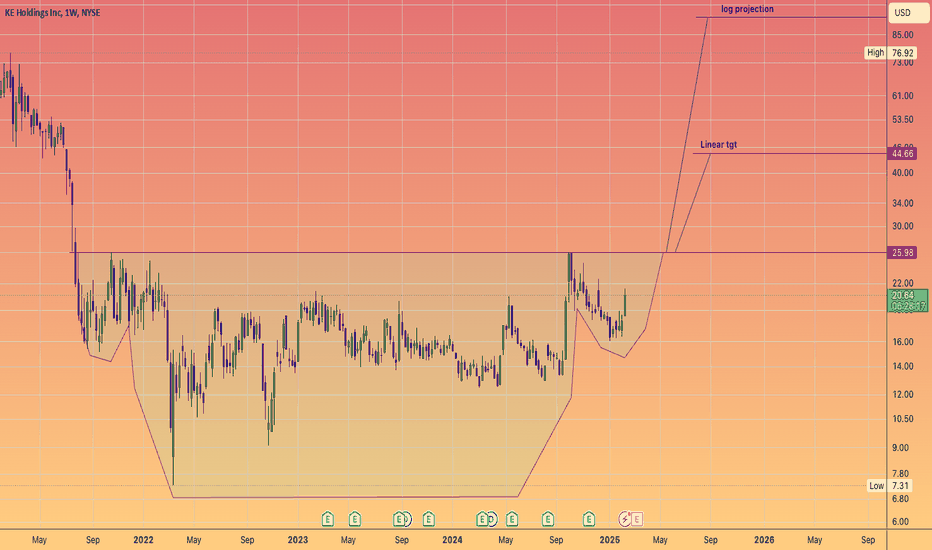932x550 pixels.
Task: Click the 53.50 tick on price scale
Action: pyautogui.click(x=902, y=120)
